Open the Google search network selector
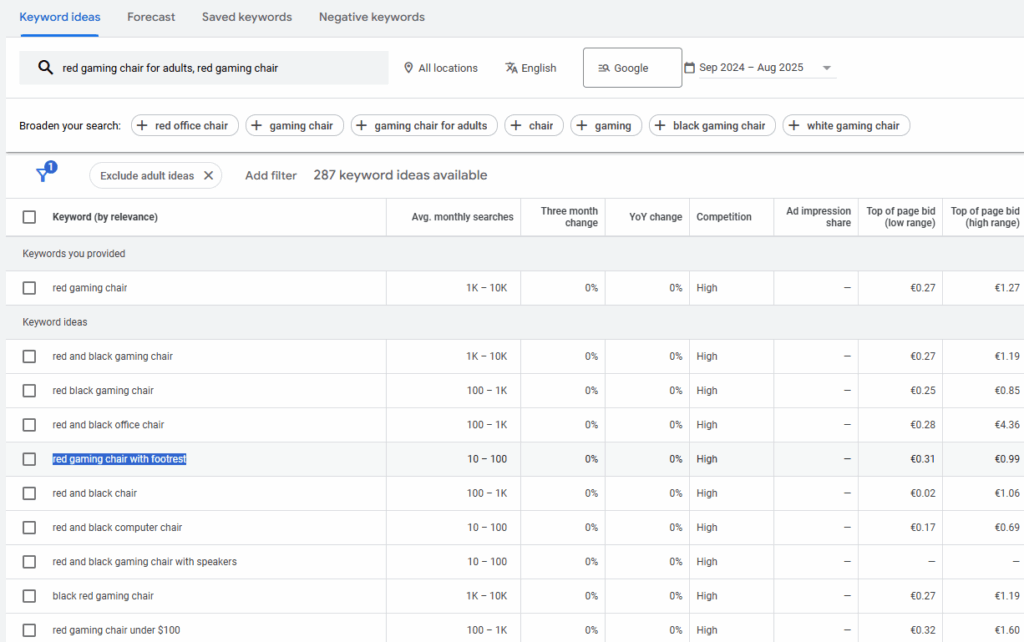Image resolution: width=1024 pixels, height=642 pixels. point(632,68)
